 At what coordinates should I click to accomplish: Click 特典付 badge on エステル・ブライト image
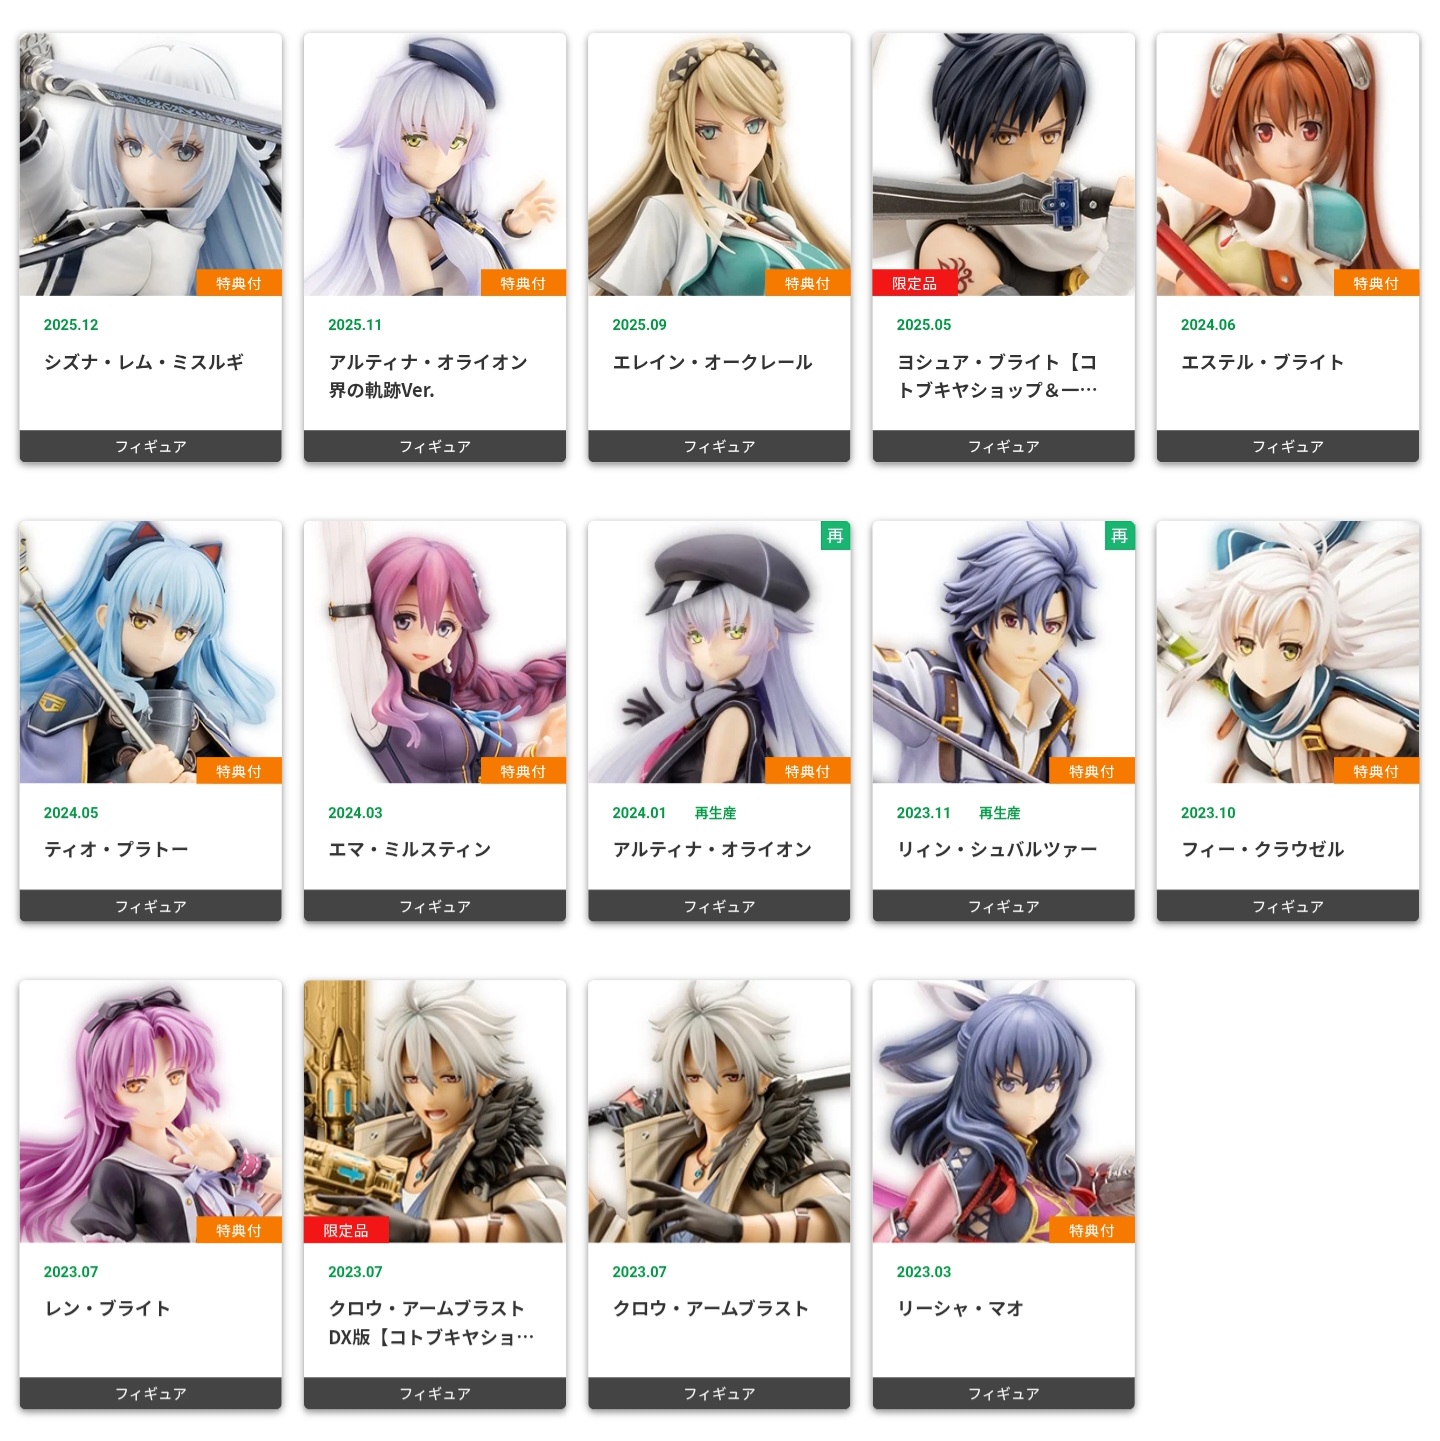click(x=1376, y=283)
